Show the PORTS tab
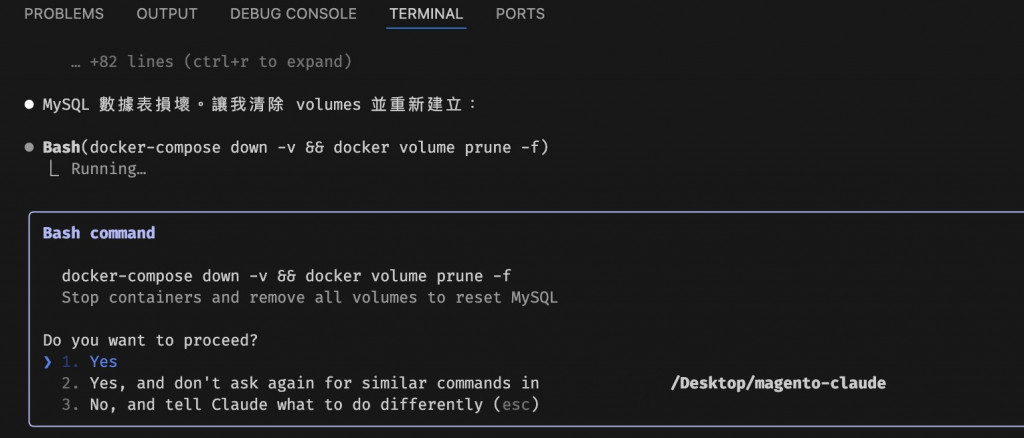This screenshot has height=438, width=1024. [x=520, y=14]
